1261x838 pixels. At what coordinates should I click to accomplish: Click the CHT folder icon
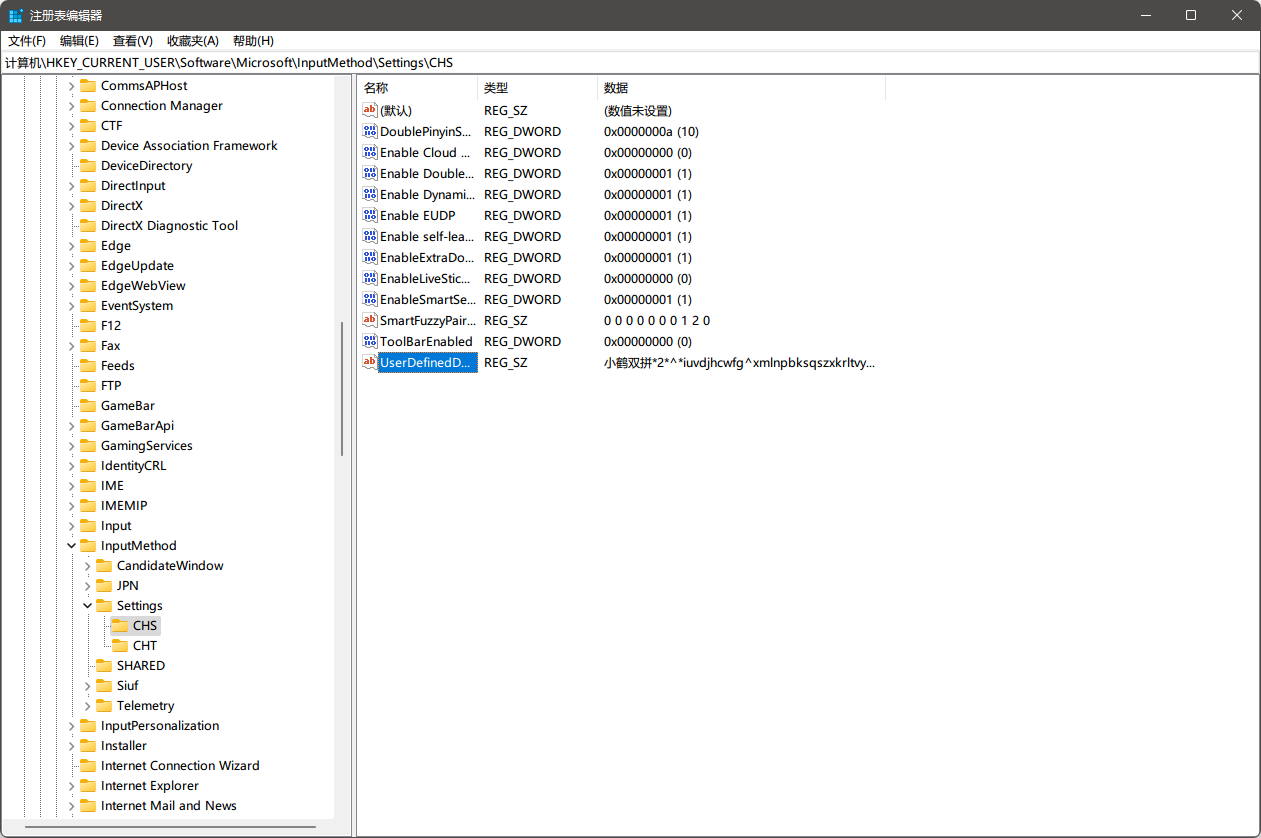click(x=120, y=646)
